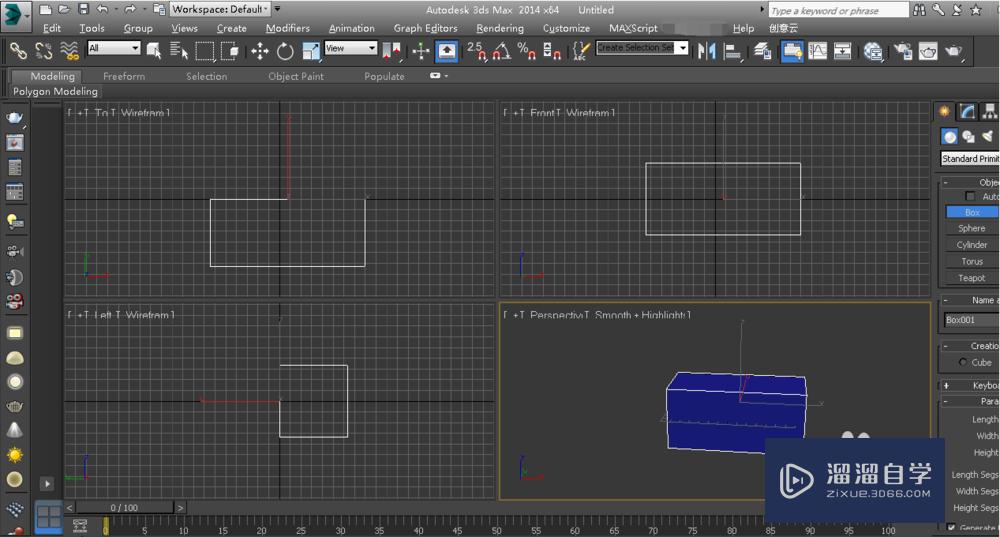Viewport: 1000px width, 537px height.
Task: Toggle the Angle Snap icon
Action: 500,51
